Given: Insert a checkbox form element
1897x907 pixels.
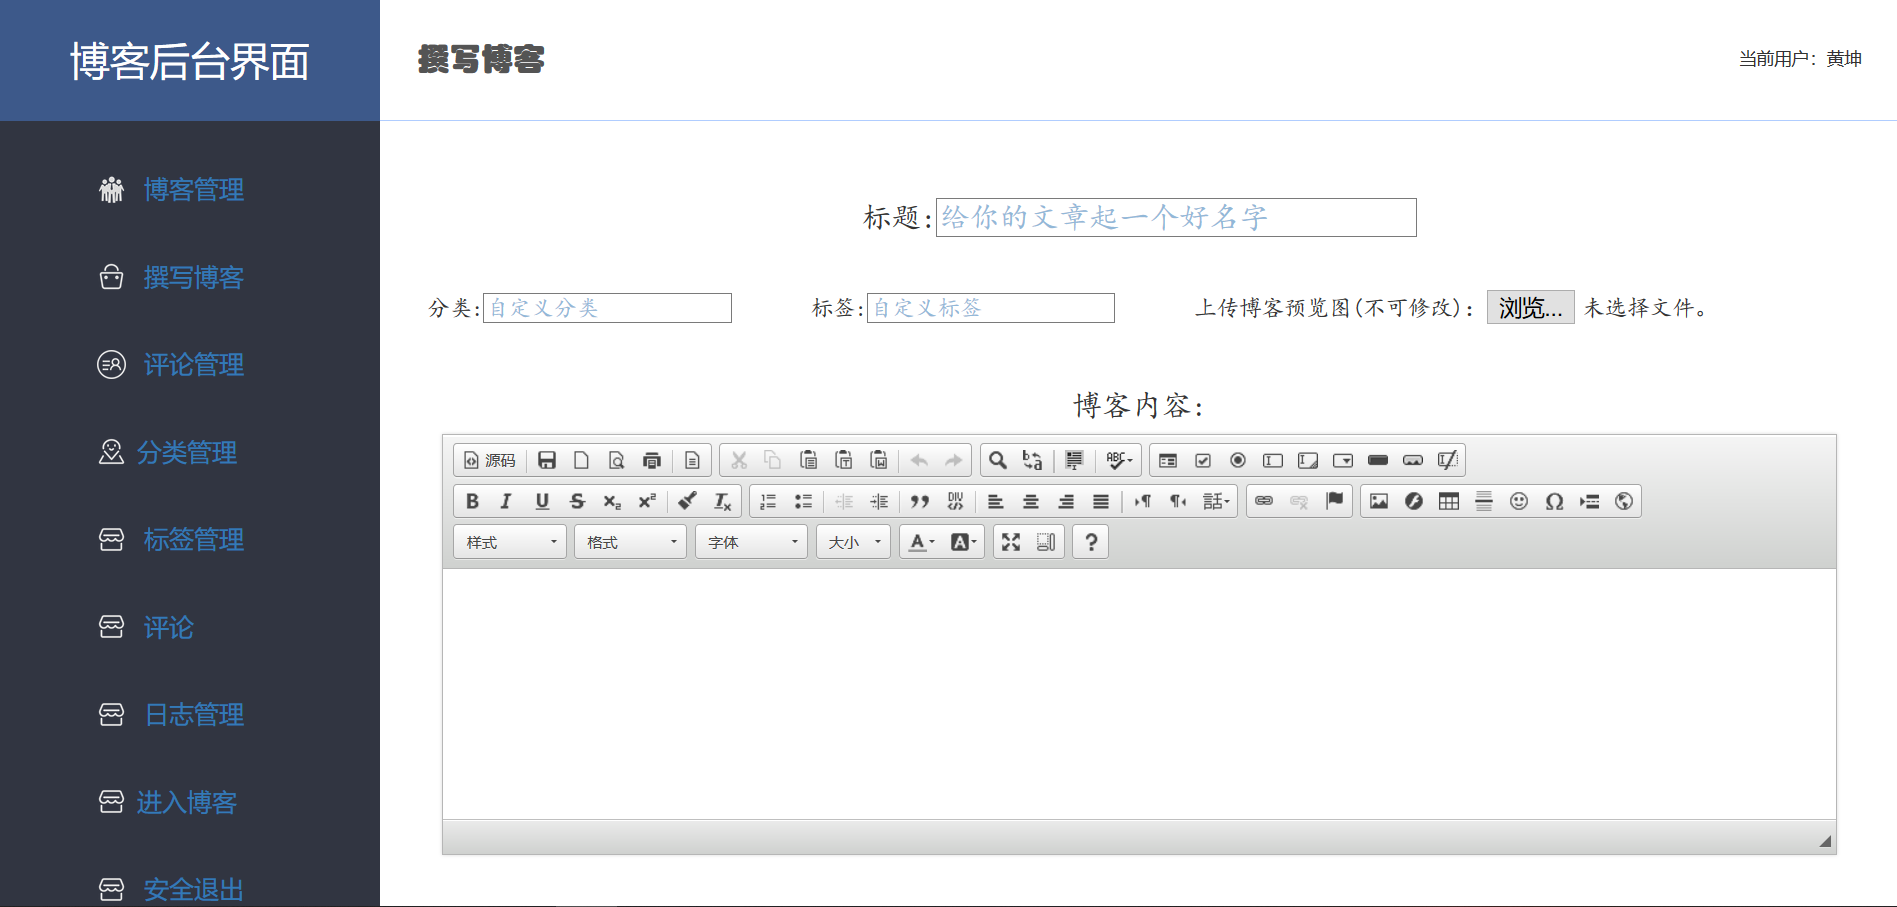Looking at the screenshot, I should pos(1202,460).
